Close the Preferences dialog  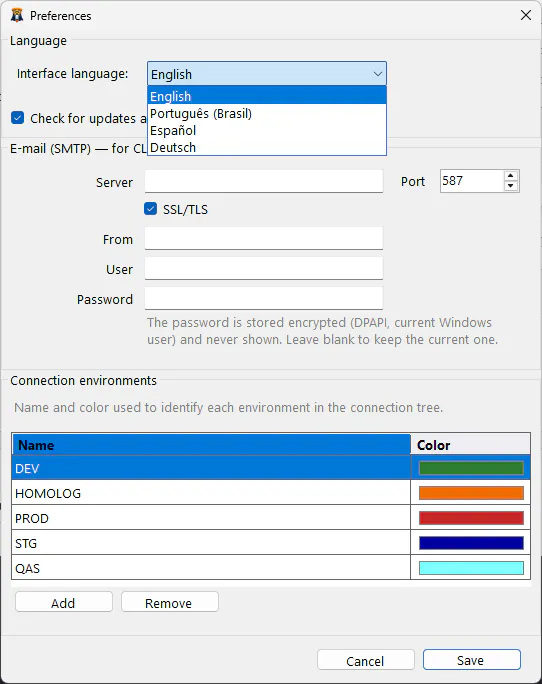[x=525, y=15]
